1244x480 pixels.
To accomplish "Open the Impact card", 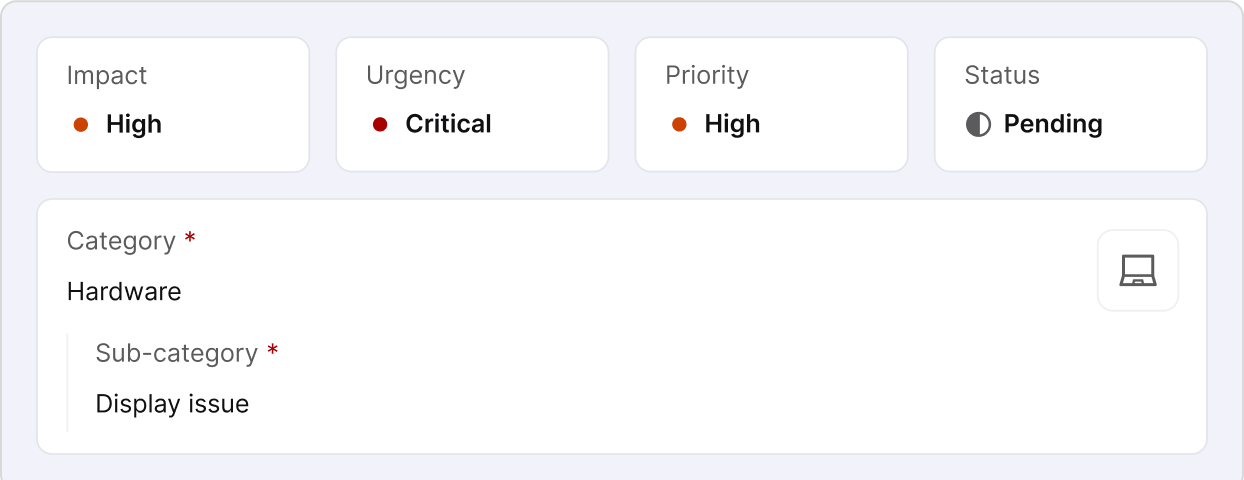I will [x=173, y=104].
